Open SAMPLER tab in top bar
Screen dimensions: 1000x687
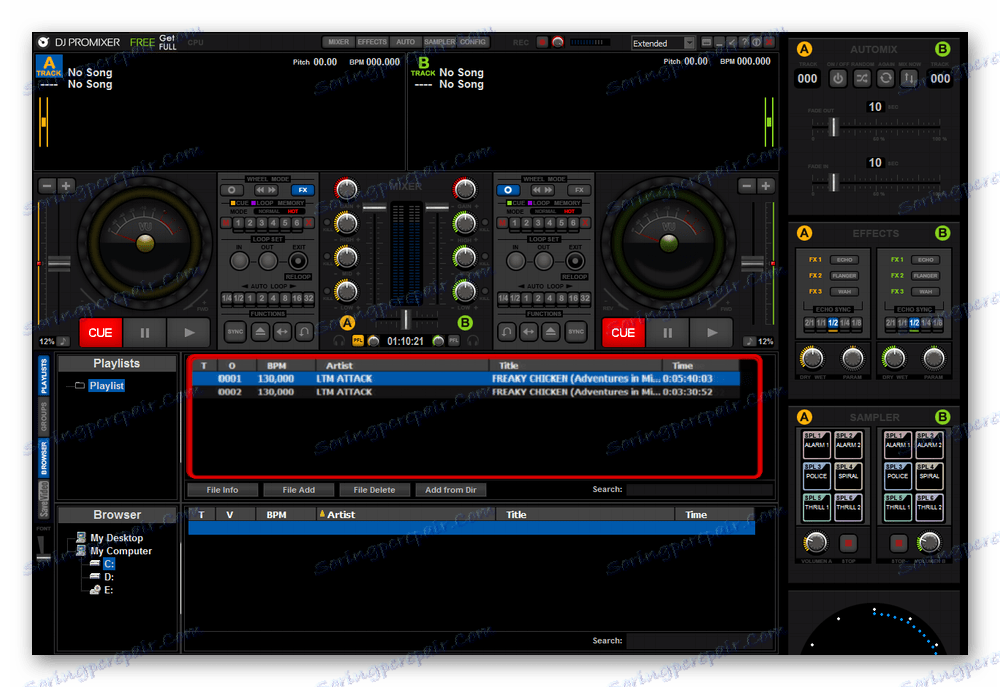click(439, 42)
